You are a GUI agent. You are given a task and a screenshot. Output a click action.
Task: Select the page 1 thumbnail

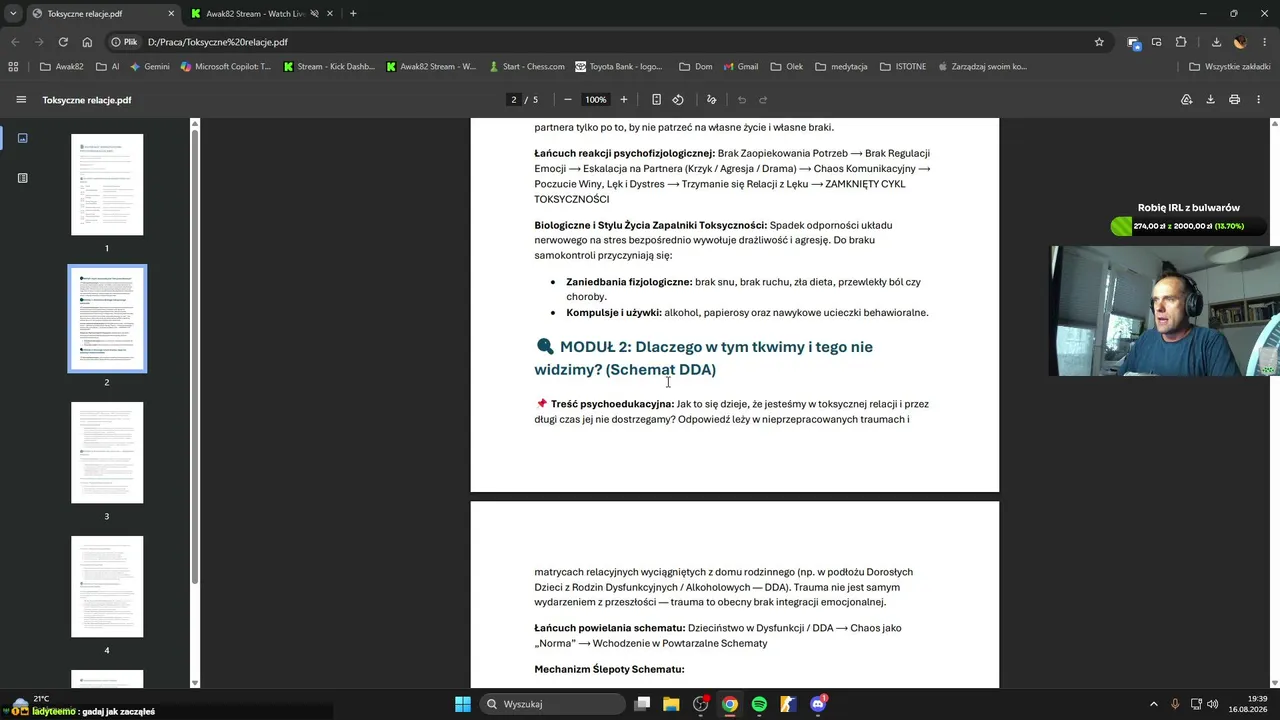click(x=107, y=185)
